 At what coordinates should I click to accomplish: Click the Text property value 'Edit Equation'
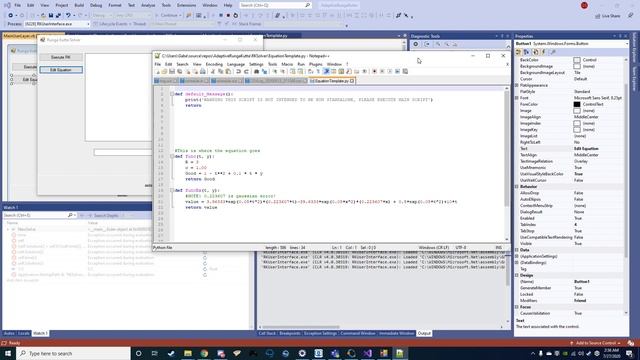tap(586, 149)
